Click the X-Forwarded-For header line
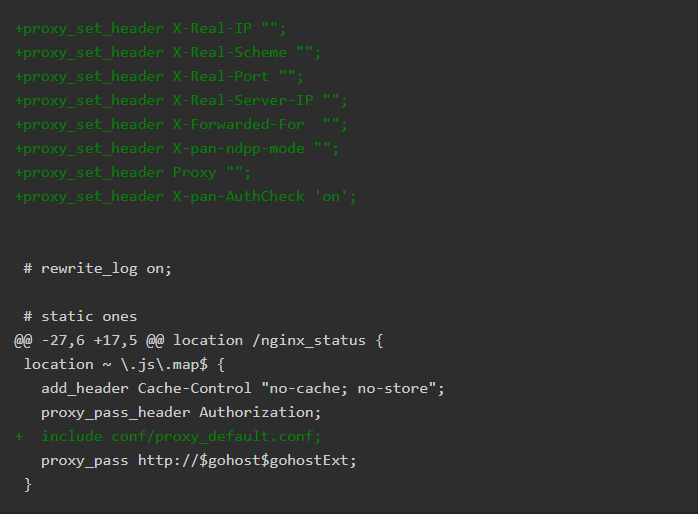Viewport: 698px width, 514px height. pos(180,124)
